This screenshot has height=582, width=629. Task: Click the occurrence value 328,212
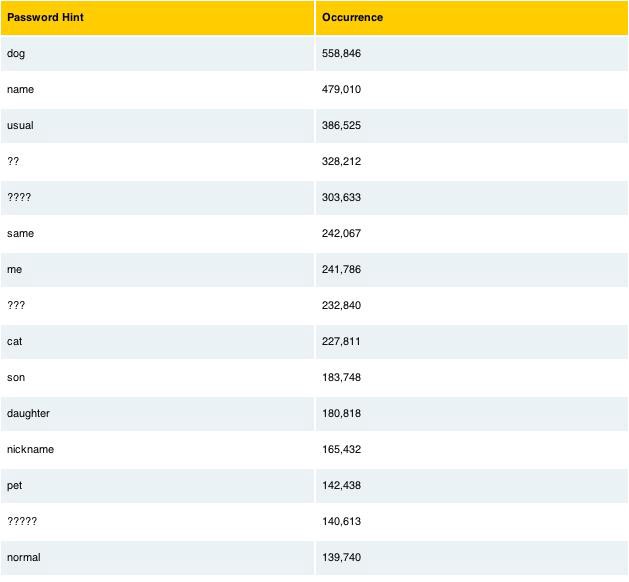click(341, 162)
